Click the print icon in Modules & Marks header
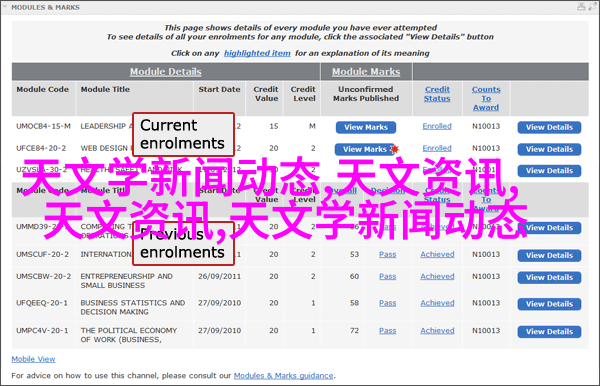The image size is (600, 386). point(581,7)
